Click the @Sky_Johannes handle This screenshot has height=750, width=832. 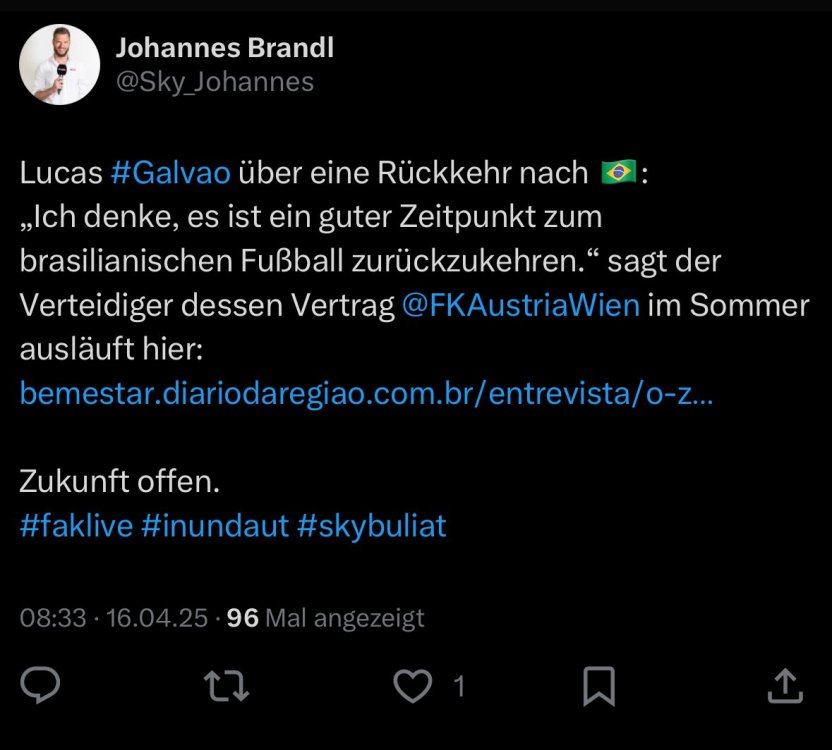pyautogui.click(x=215, y=81)
